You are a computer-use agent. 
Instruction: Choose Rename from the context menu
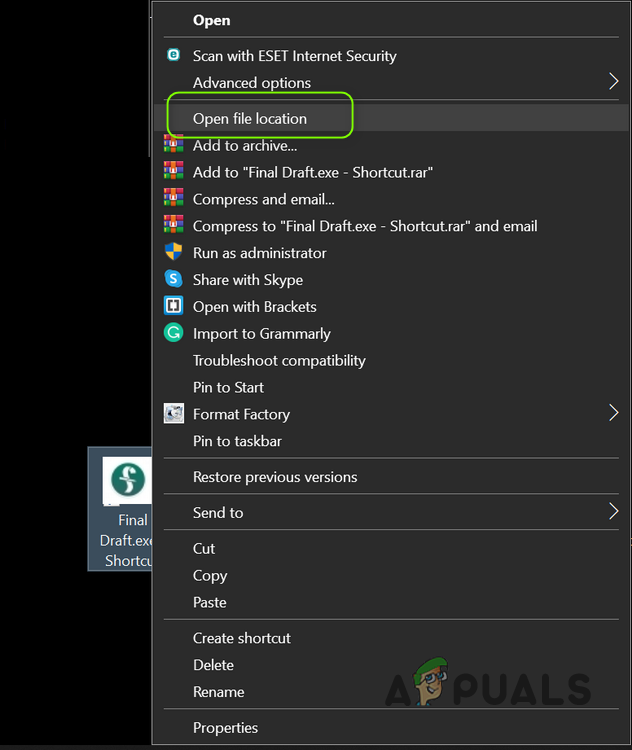pos(219,692)
